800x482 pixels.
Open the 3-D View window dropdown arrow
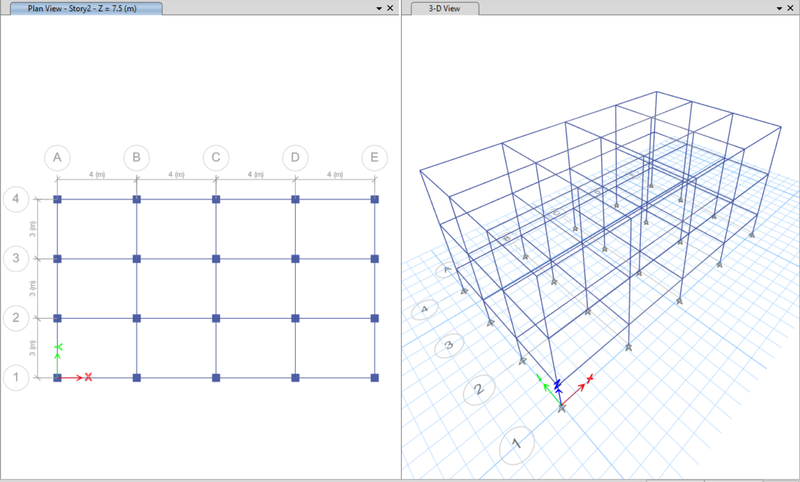779,8
